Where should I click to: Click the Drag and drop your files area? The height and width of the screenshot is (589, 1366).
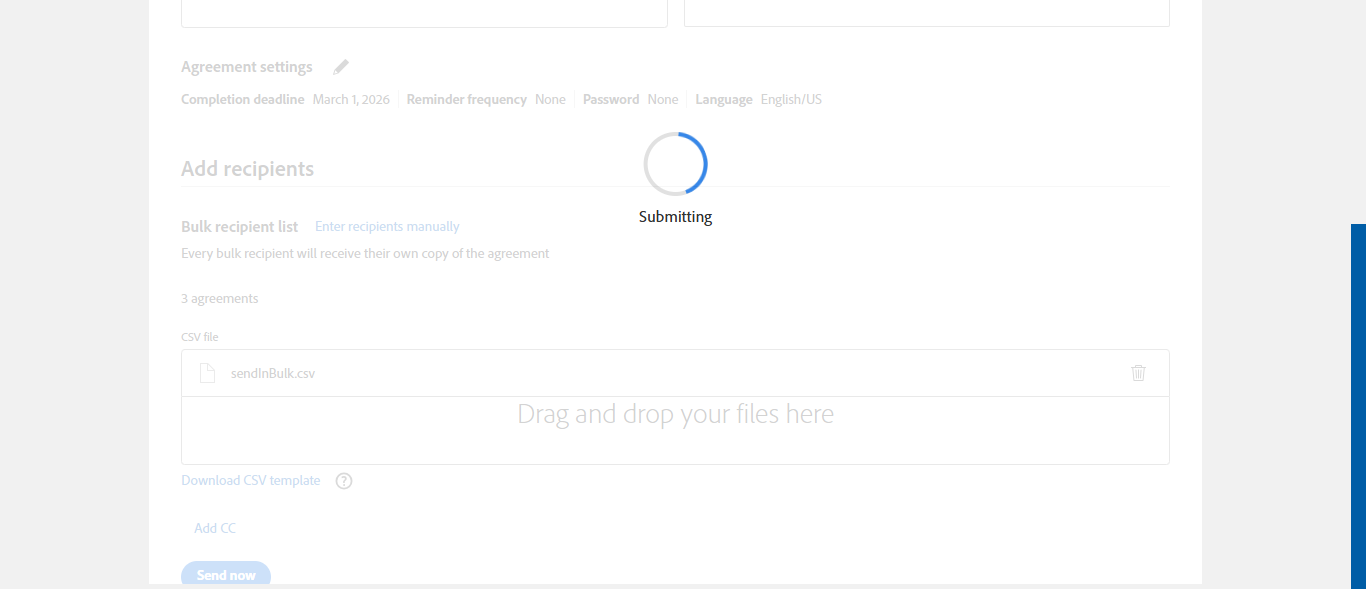tap(675, 430)
